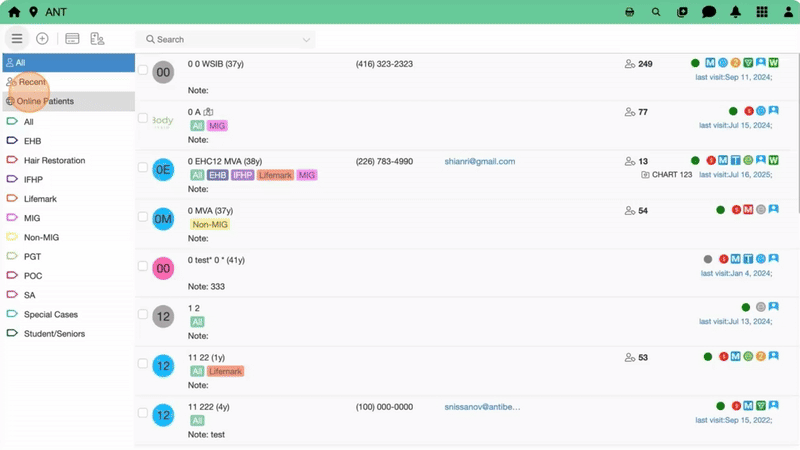Viewport: 800px width, 450px height.
Task: Open the apps grid menu
Action: pyautogui.click(x=762, y=12)
